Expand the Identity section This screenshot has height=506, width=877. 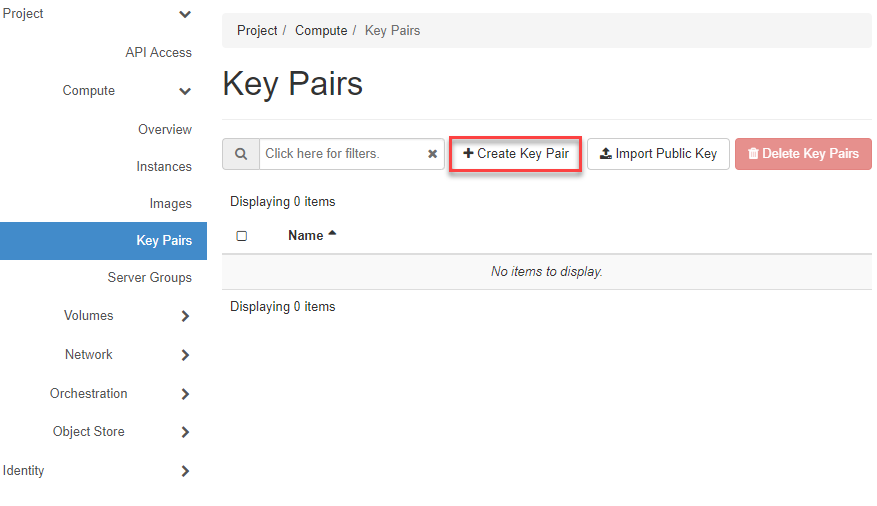(x=185, y=471)
